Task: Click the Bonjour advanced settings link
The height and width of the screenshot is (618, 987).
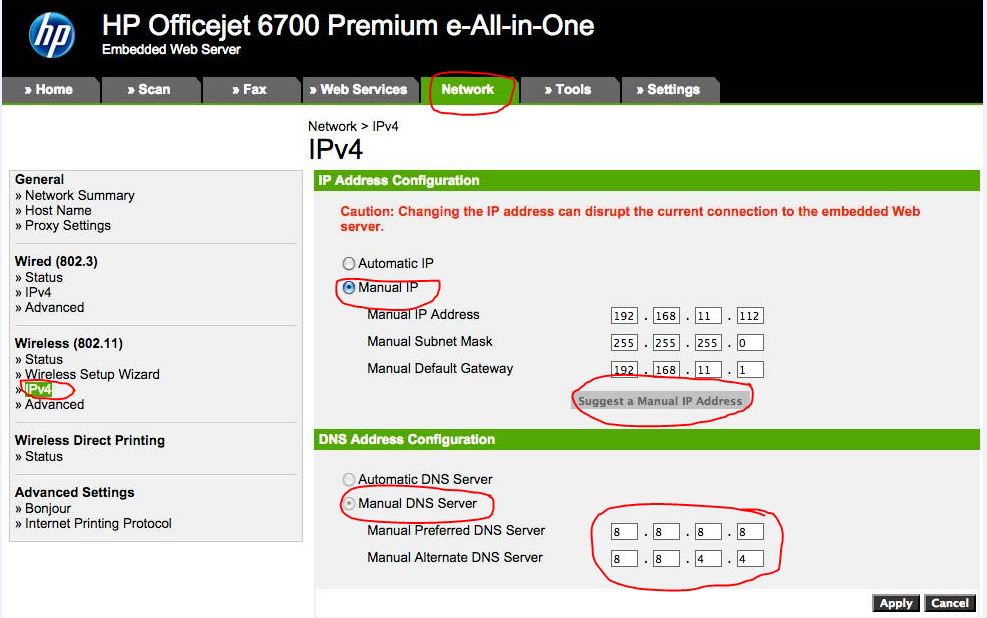Action: tap(50, 509)
